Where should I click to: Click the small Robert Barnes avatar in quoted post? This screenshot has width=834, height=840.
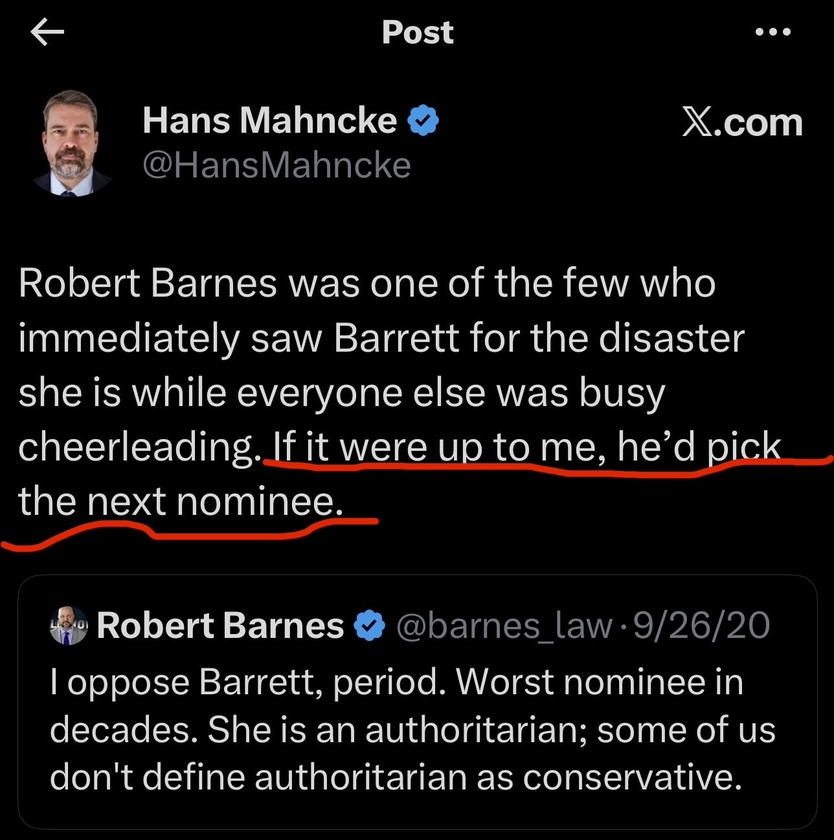click(x=69, y=626)
